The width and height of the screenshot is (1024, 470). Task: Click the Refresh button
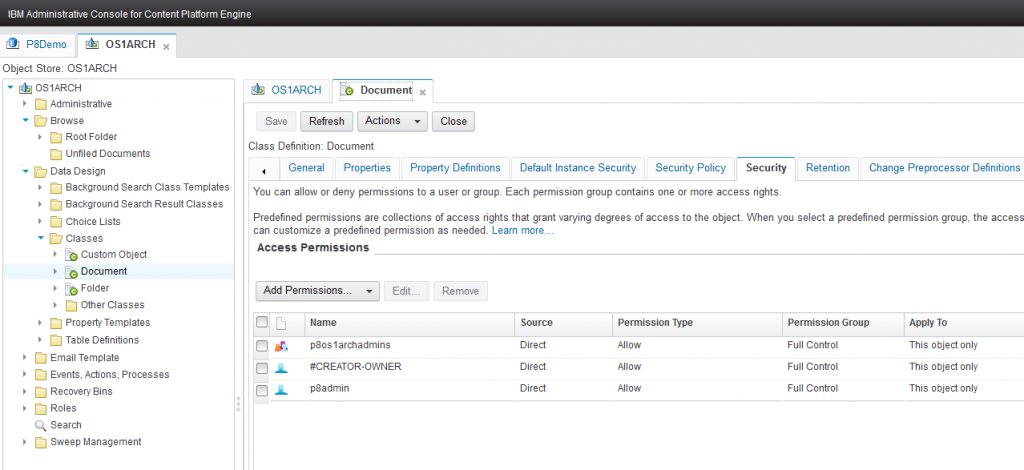point(327,121)
